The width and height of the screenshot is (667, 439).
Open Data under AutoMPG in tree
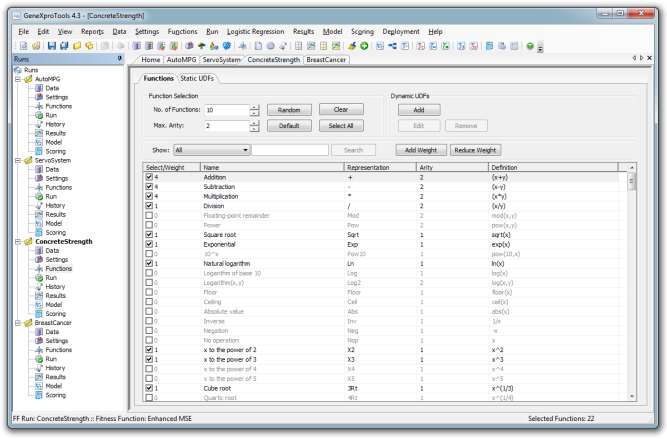[x=52, y=88]
